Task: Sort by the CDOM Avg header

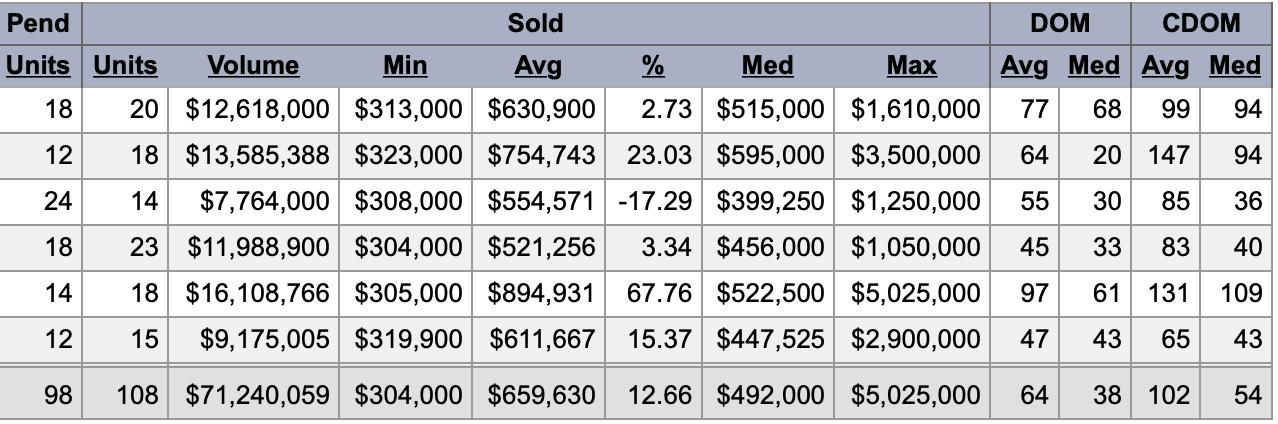Action: click(1164, 66)
